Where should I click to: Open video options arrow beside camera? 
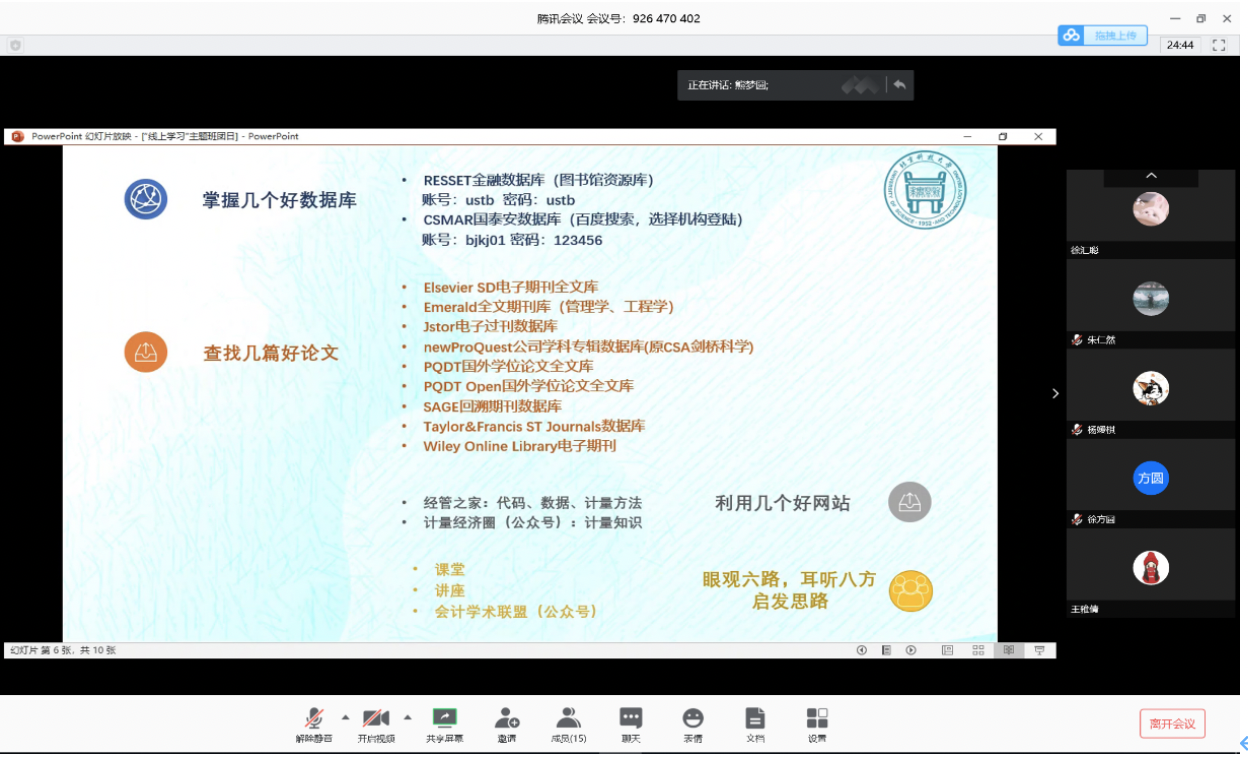(x=407, y=717)
